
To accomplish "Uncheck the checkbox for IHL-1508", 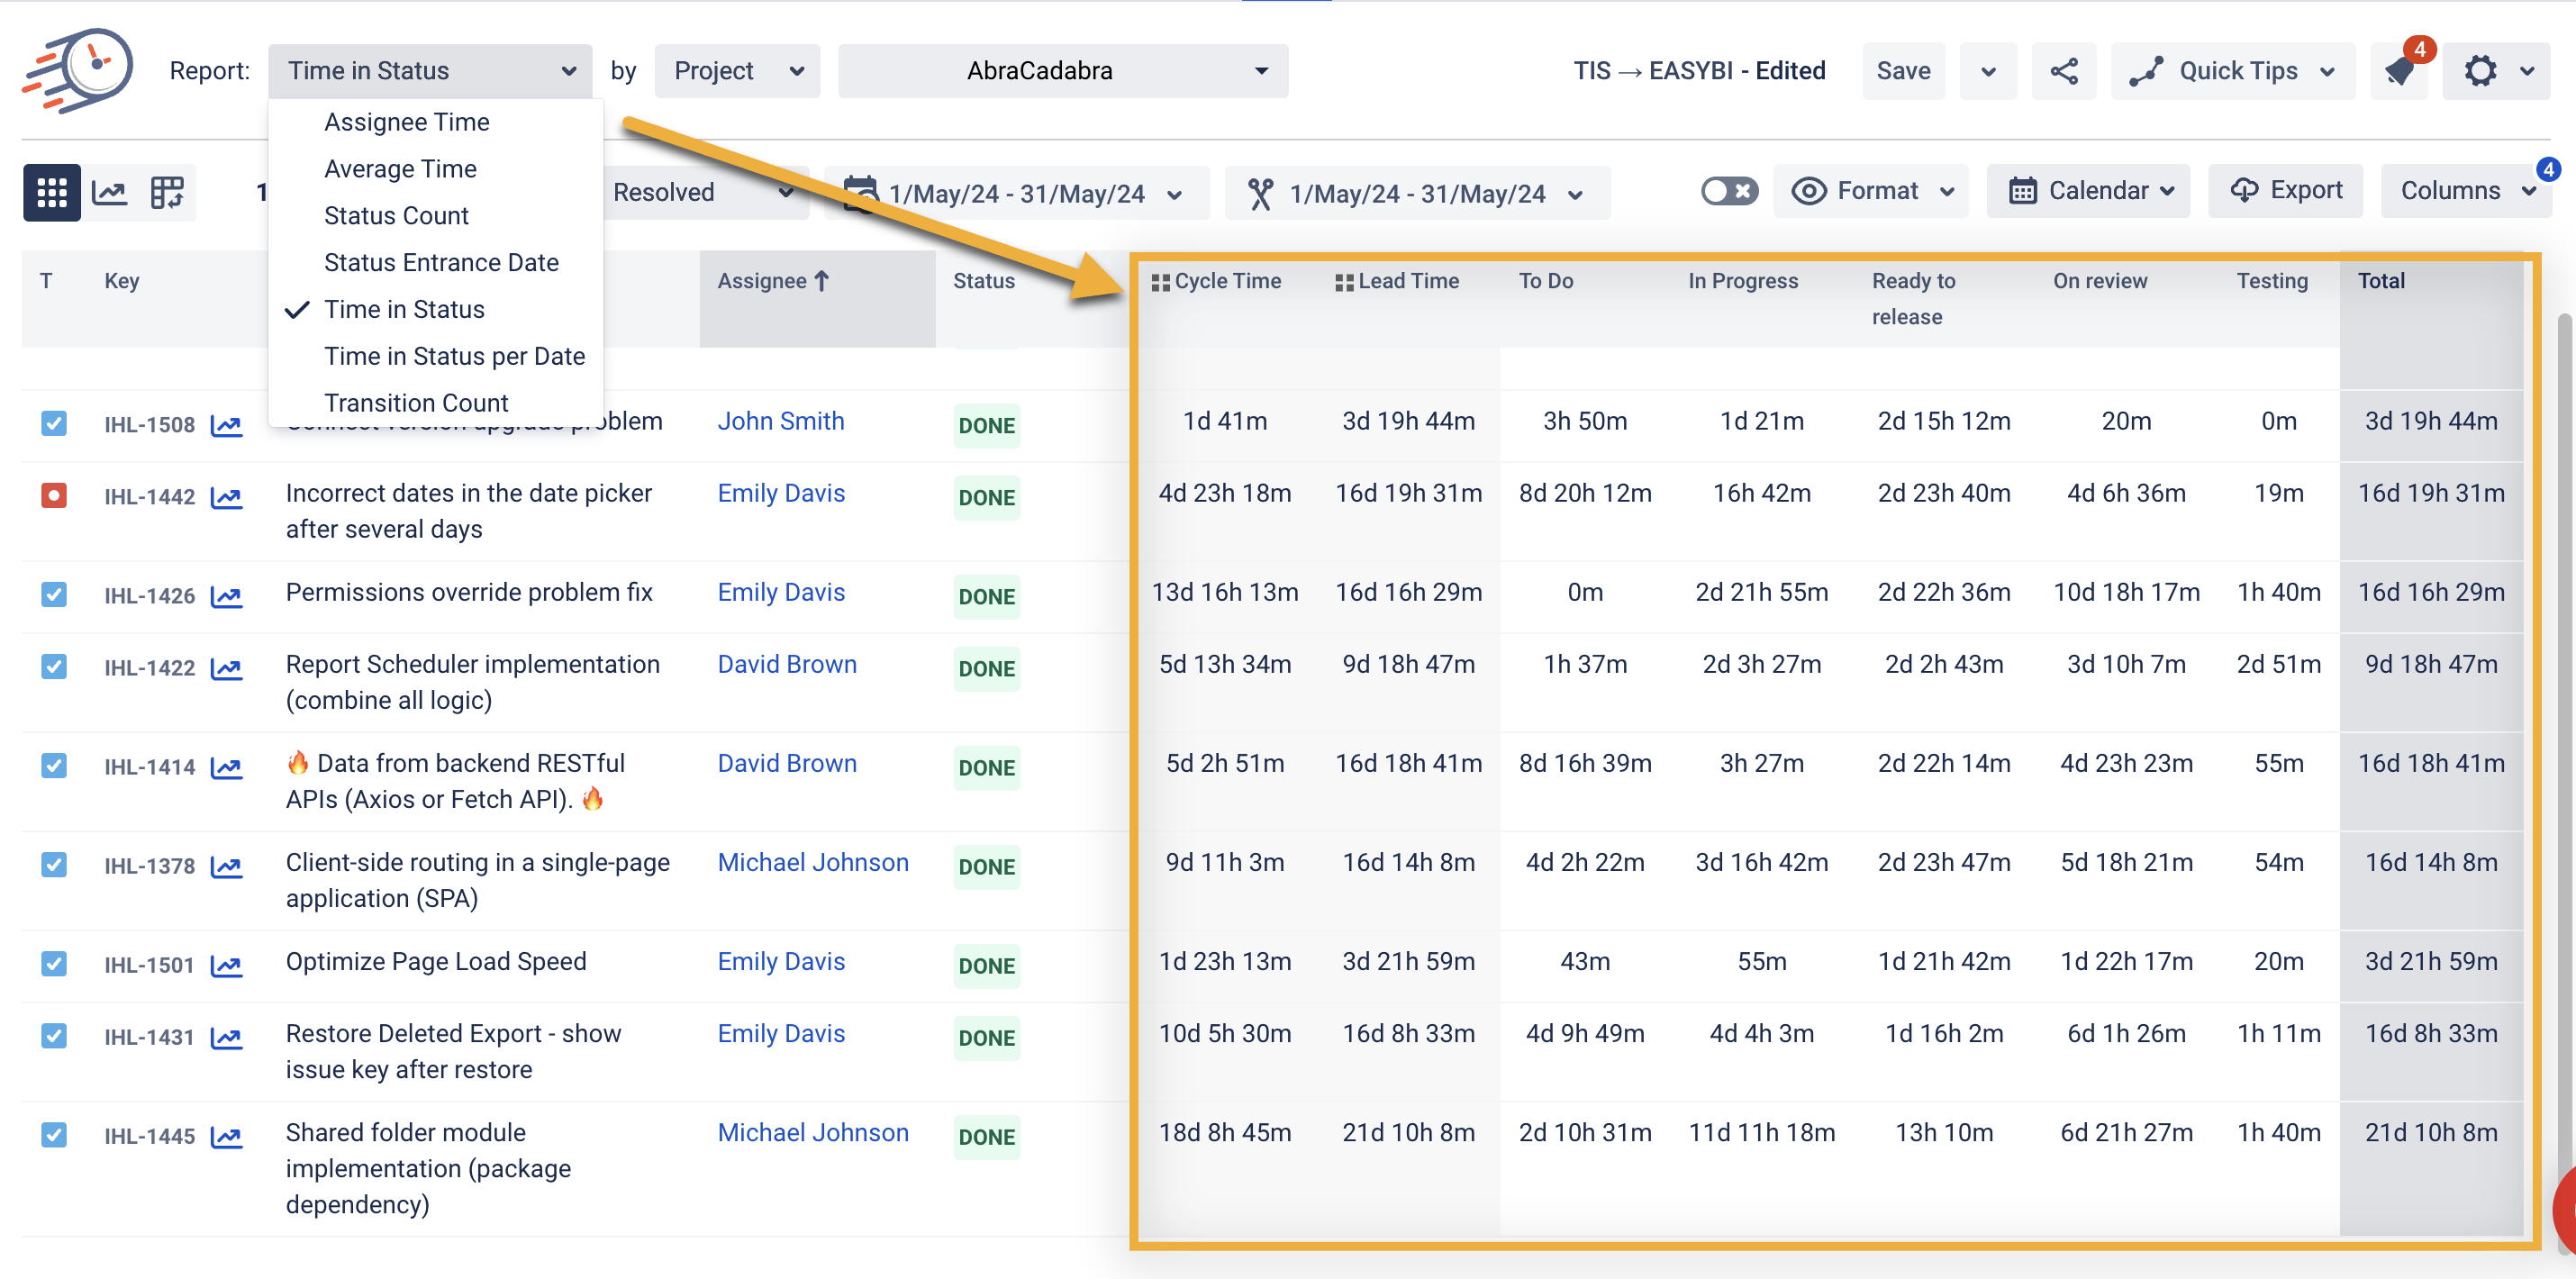I will coord(54,424).
